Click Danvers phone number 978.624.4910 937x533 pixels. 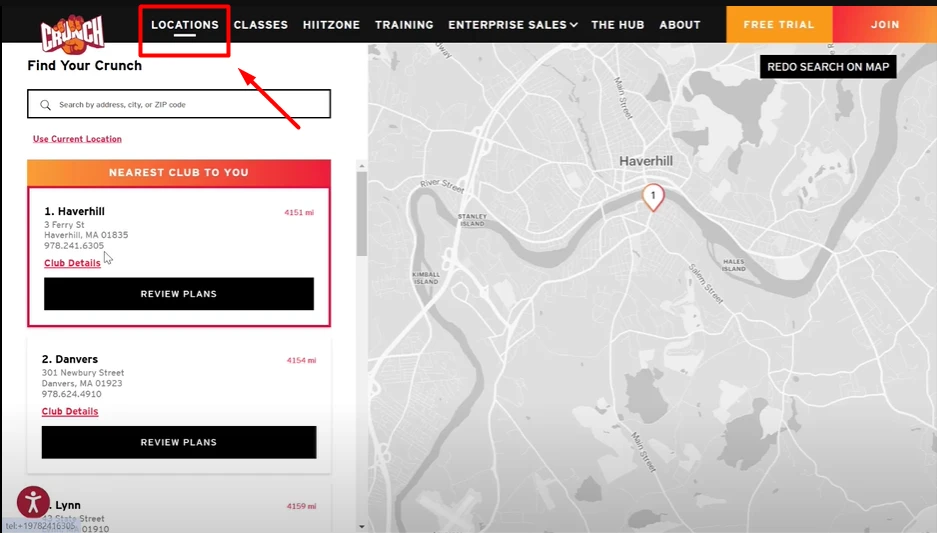[72, 394]
